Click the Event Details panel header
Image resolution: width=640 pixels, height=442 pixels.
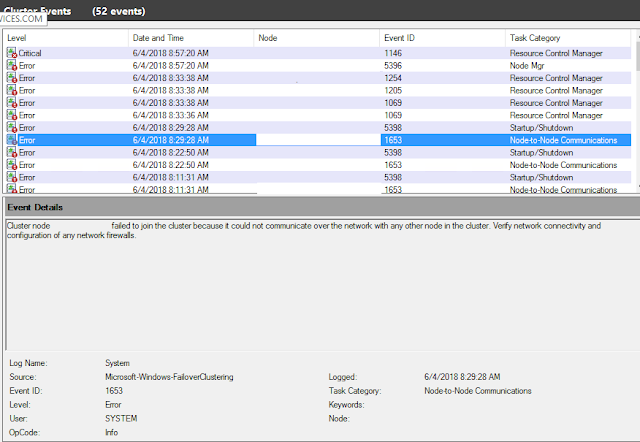coord(322,207)
